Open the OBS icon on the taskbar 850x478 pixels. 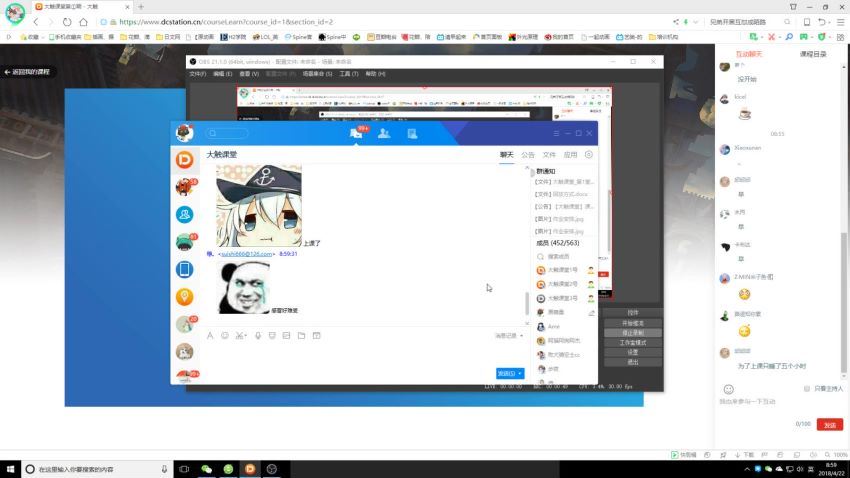pyautogui.click(x=272, y=469)
